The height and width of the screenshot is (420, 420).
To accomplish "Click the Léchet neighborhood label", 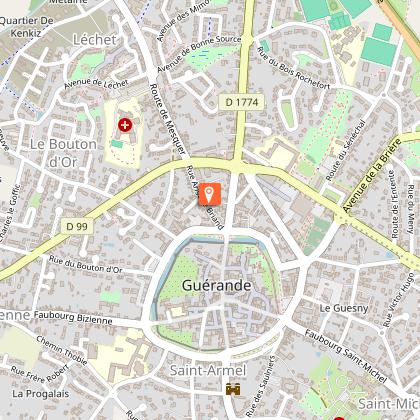I will tap(95, 40).
